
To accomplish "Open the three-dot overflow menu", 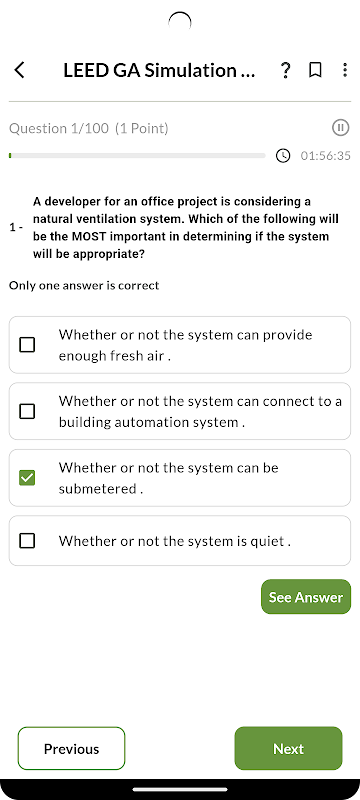I will click(345, 70).
